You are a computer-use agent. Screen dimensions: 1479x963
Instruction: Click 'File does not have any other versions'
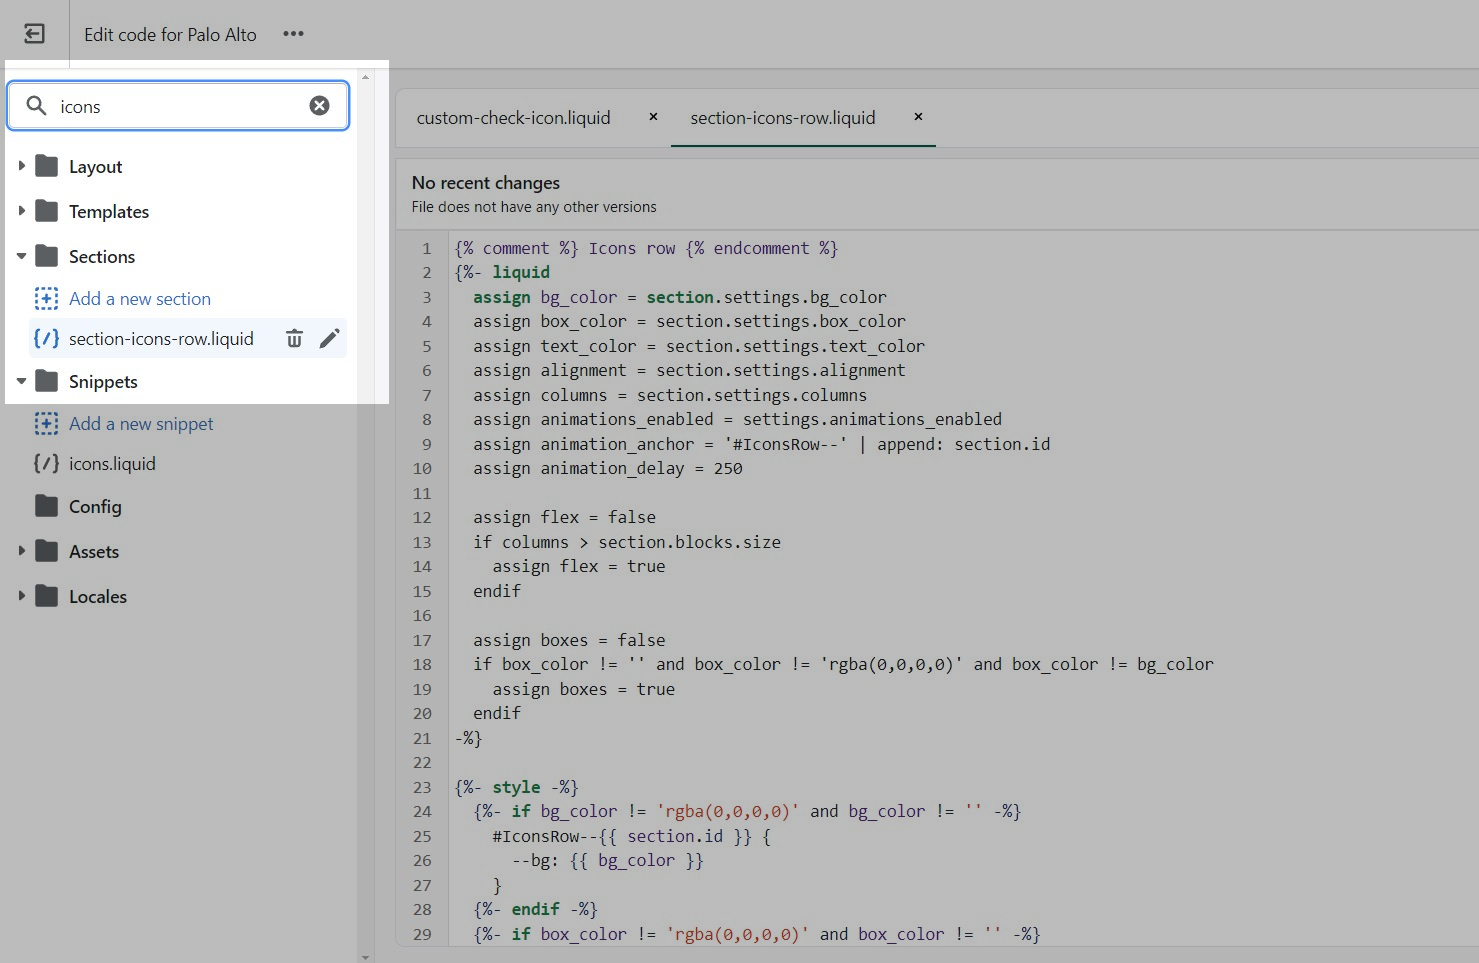pyautogui.click(x=534, y=207)
